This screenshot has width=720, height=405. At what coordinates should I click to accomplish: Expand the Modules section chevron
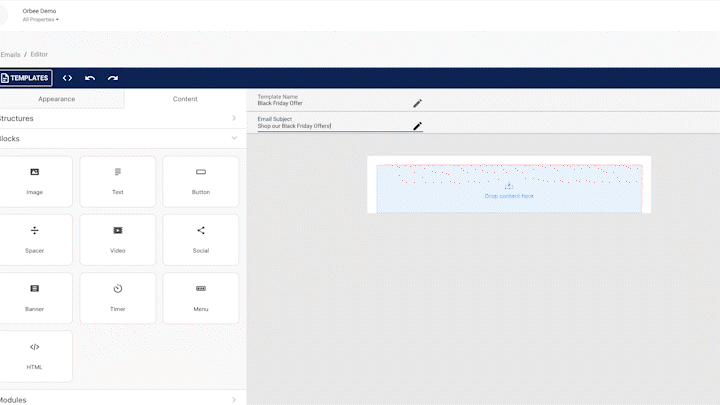pyautogui.click(x=234, y=400)
